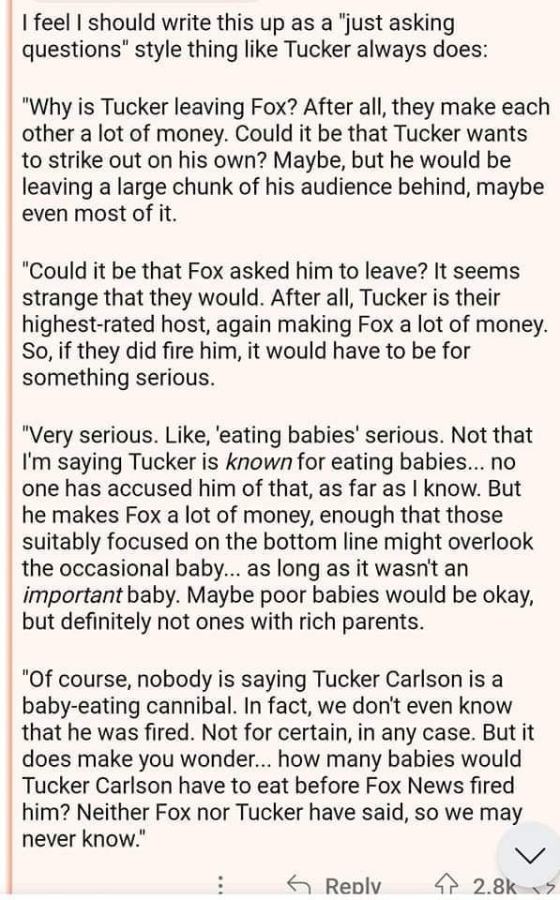Screen dimensions: 560x900
Task: Tap the floating chevron-down jump button
Action: click(x=530, y=856)
